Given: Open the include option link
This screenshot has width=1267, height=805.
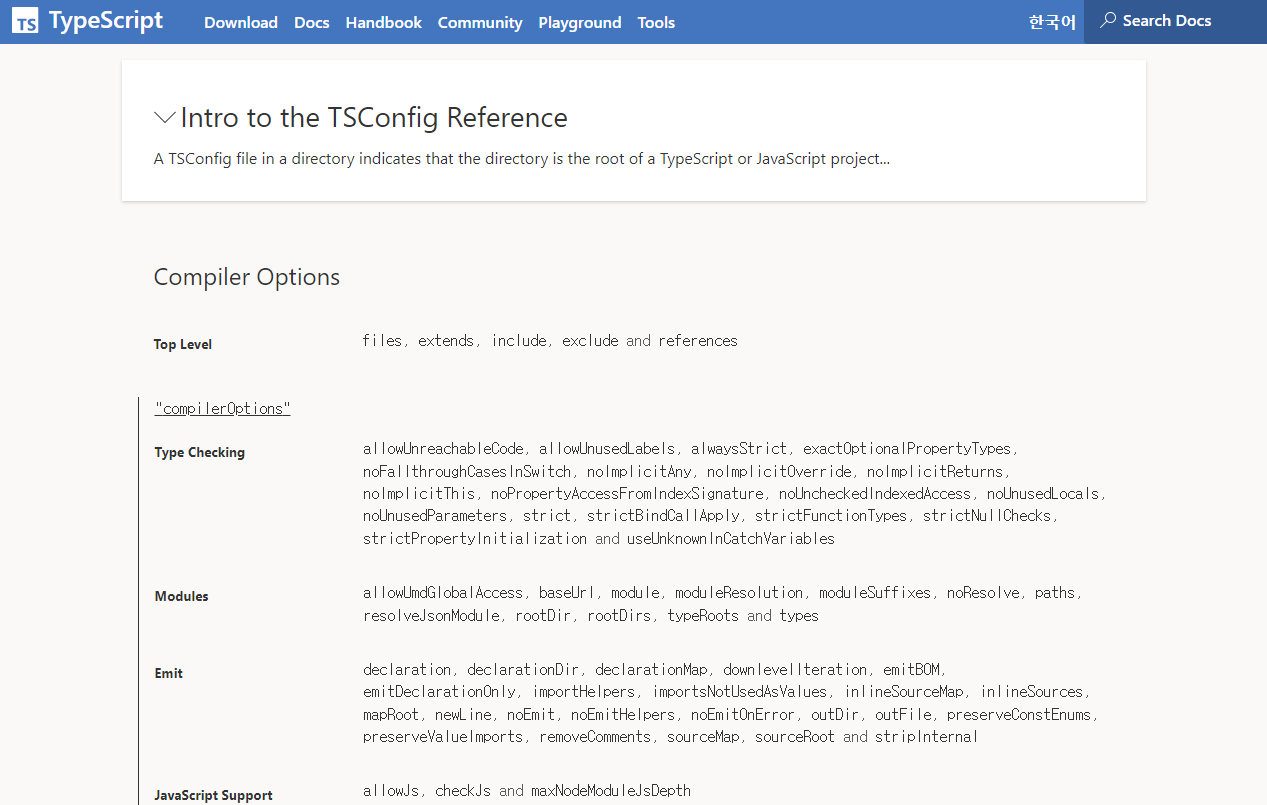Looking at the screenshot, I should coord(519,341).
